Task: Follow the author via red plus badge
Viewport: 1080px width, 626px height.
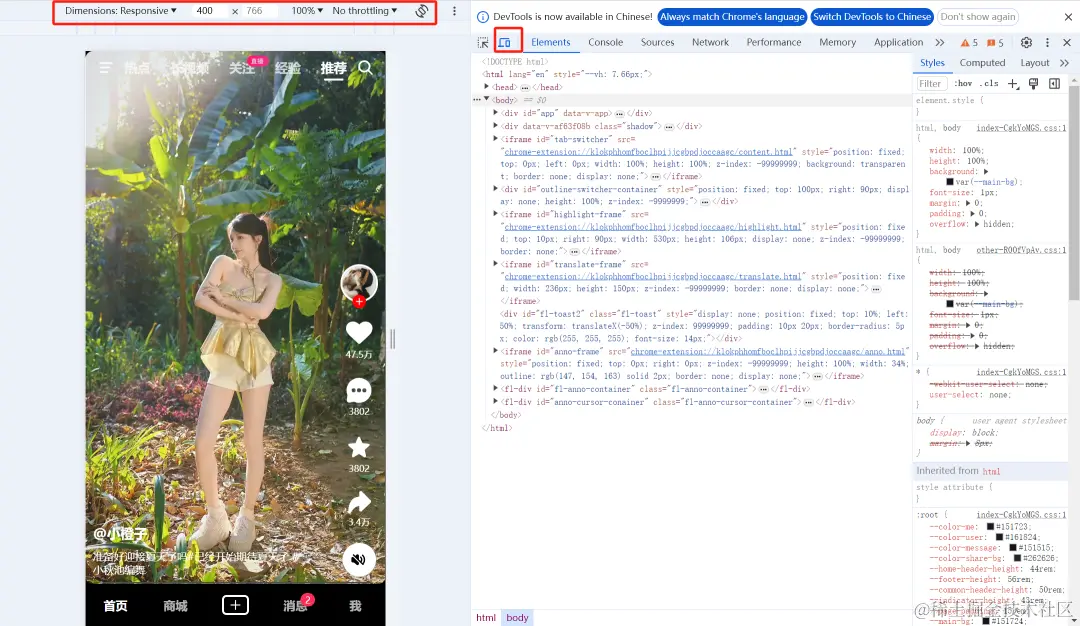Action: pyautogui.click(x=359, y=301)
